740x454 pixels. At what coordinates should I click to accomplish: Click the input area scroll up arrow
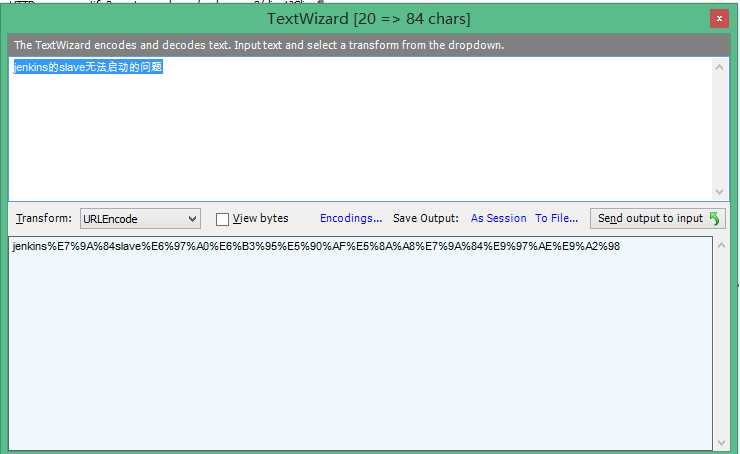coord(719,67)
